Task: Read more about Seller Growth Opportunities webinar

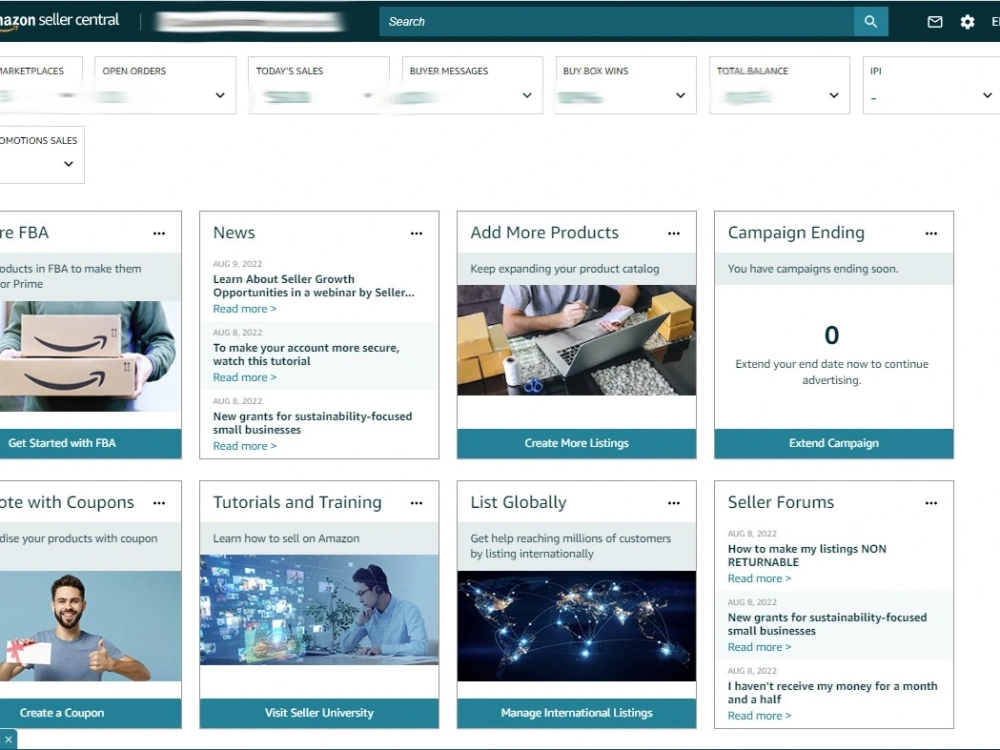Action: point(245,309)
